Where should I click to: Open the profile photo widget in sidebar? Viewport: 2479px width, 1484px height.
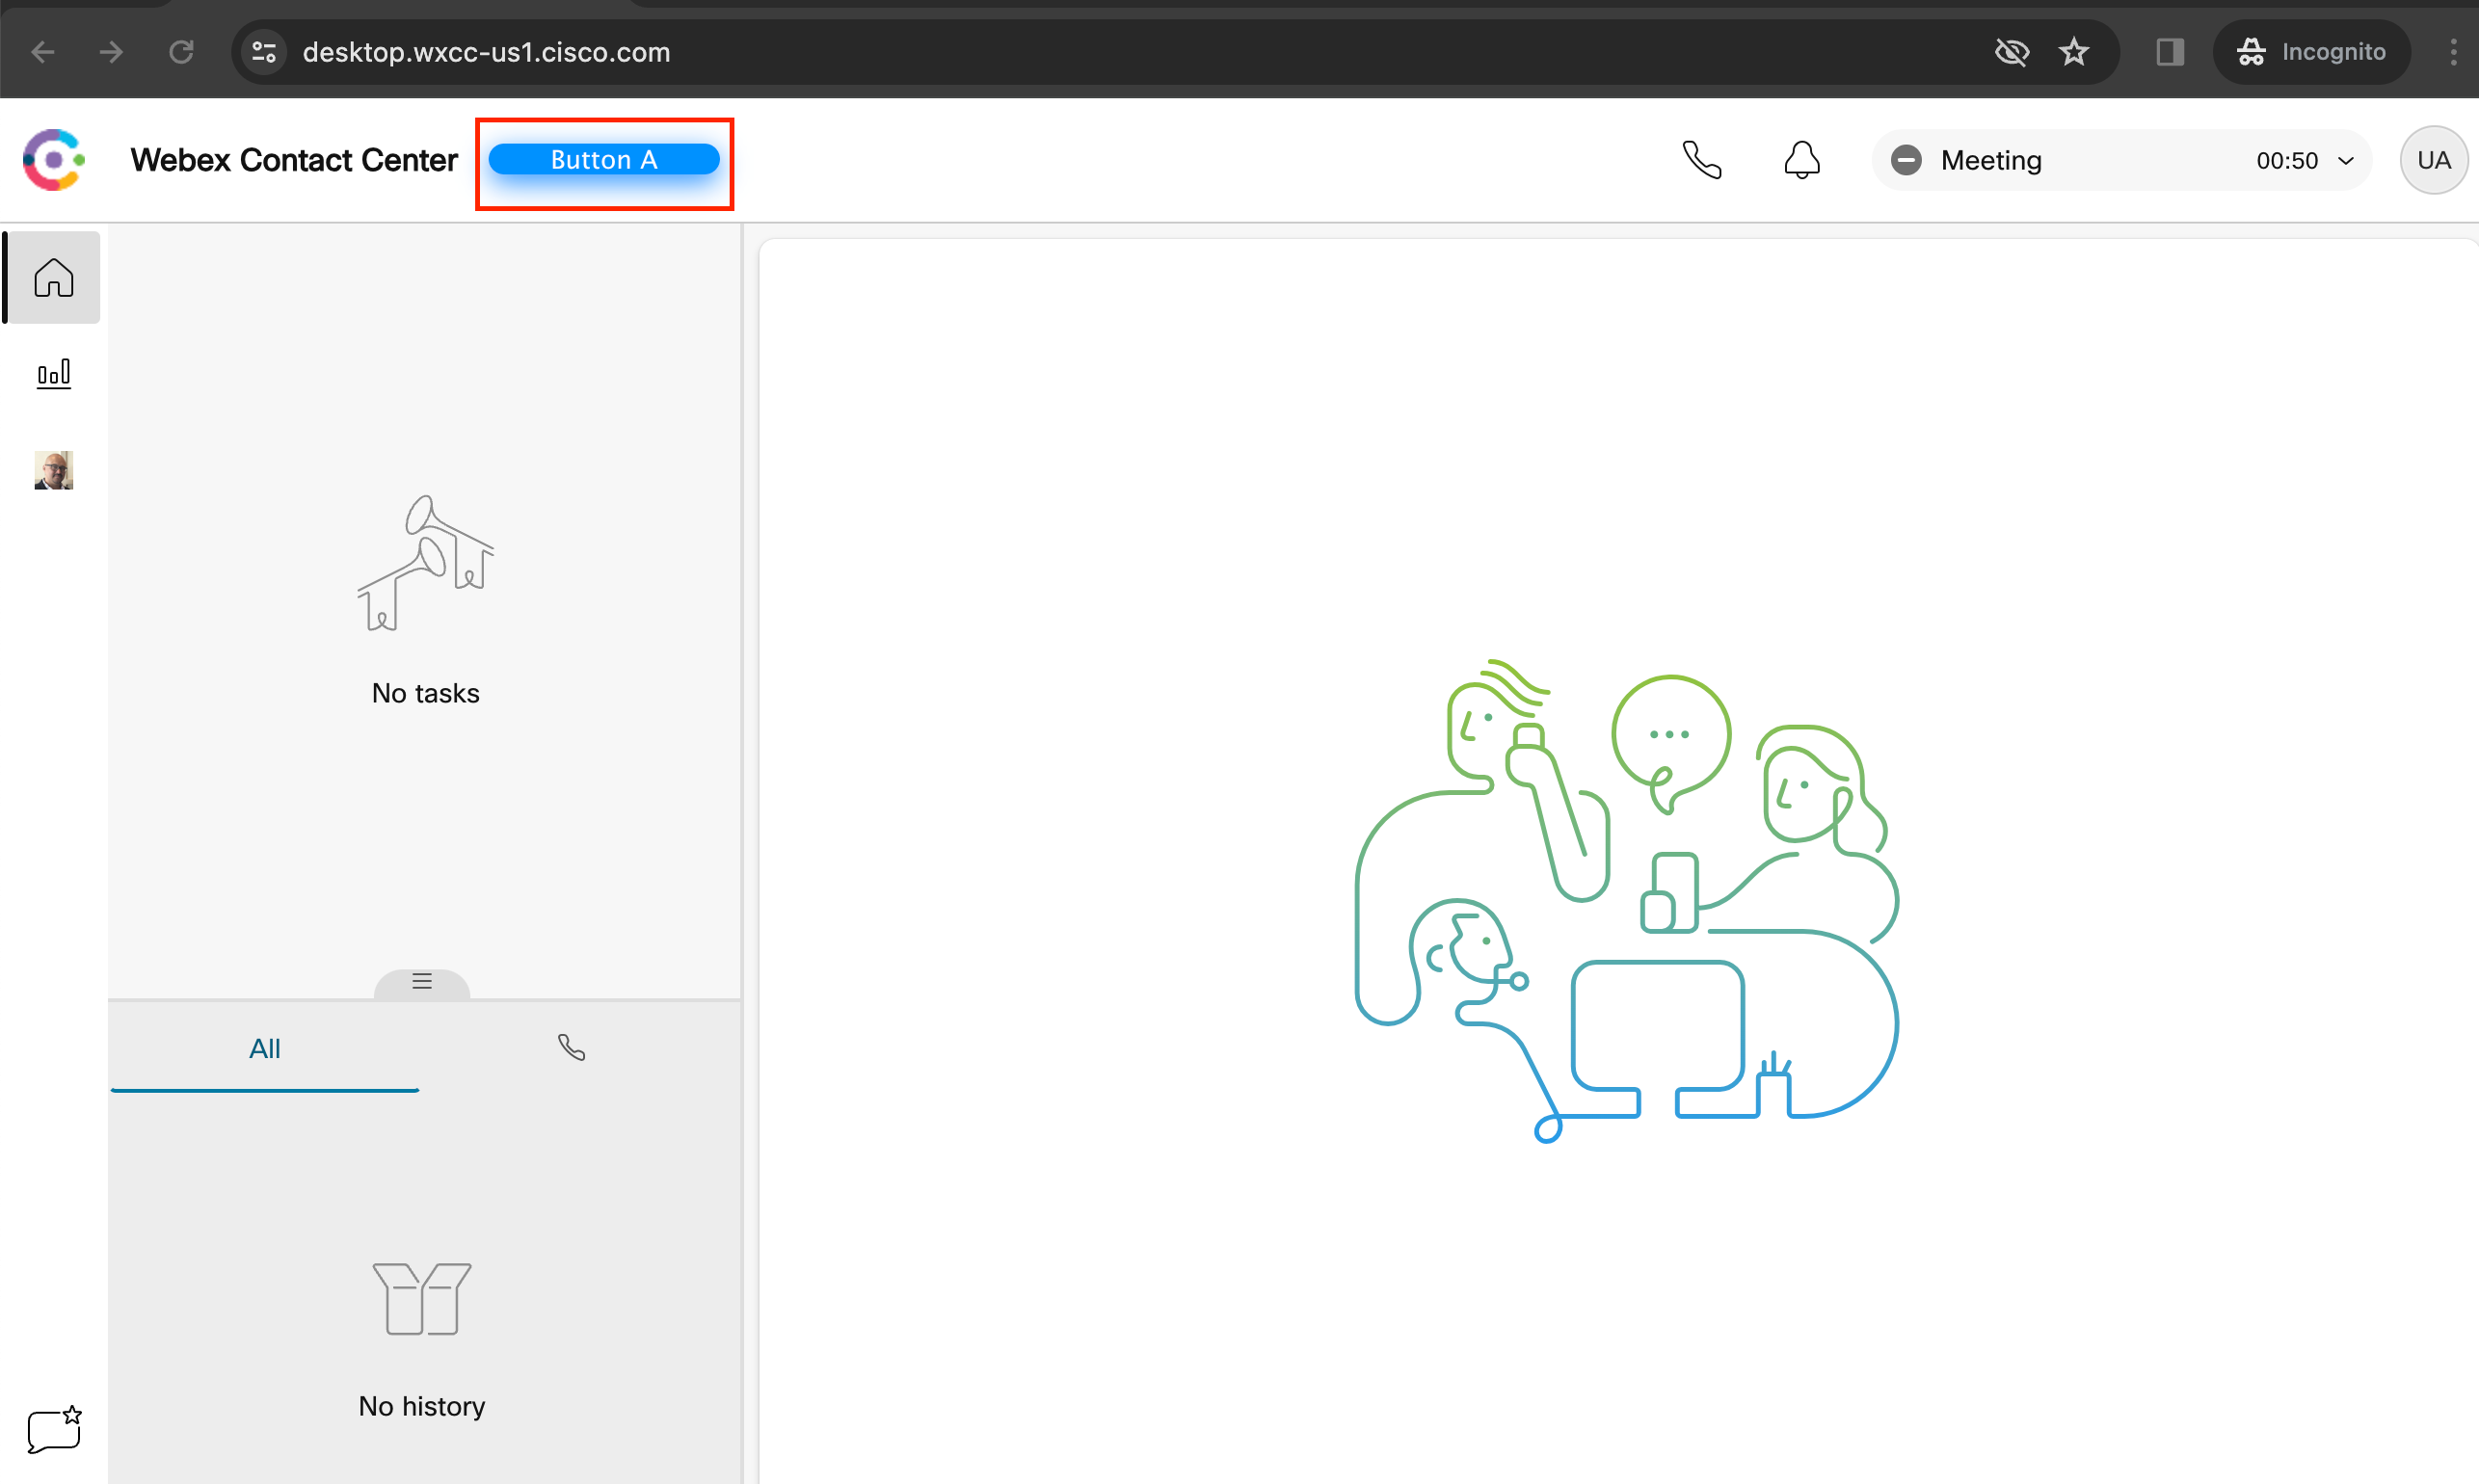pos(54,470)
